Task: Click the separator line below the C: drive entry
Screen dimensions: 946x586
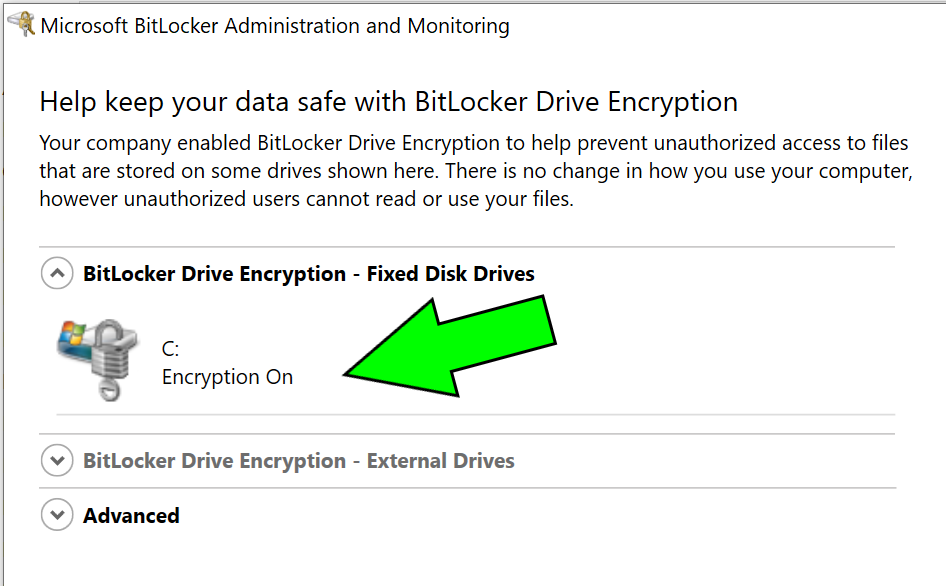Action: (x=476, y=415)
